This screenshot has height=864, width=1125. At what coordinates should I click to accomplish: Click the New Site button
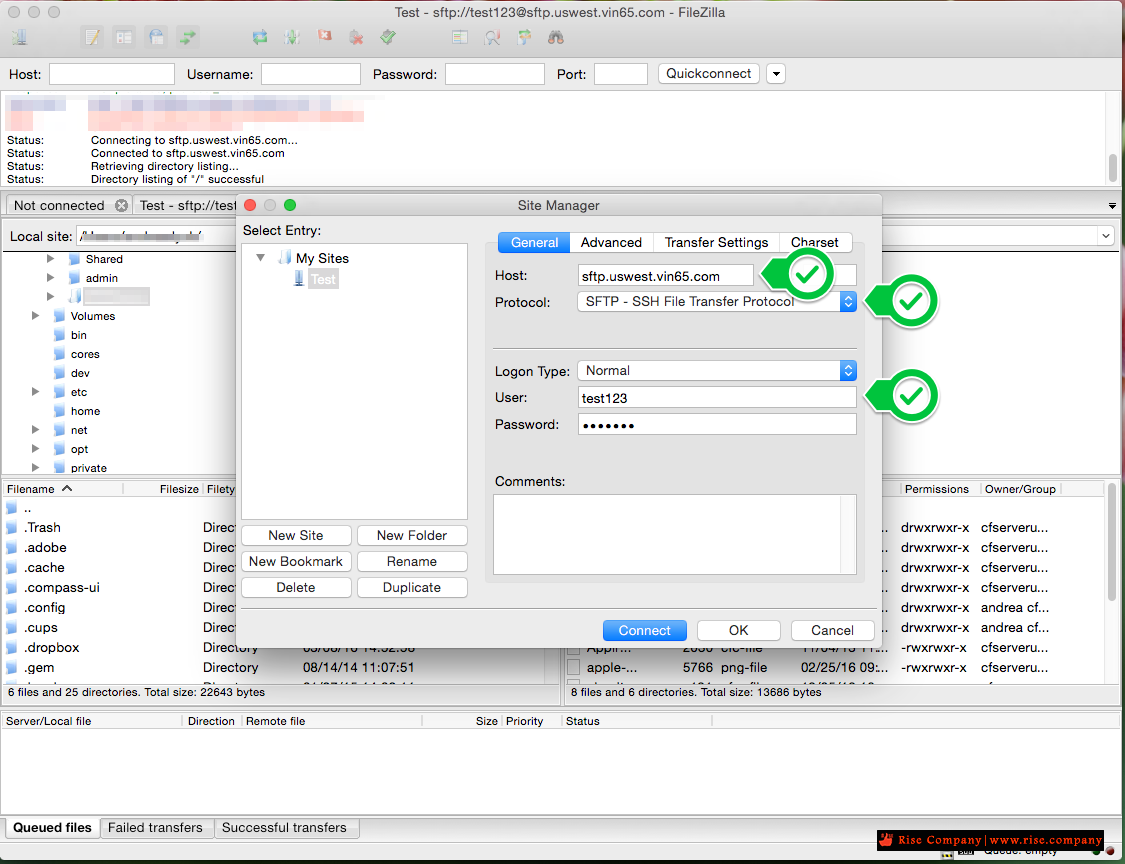(x=296, y=535)
